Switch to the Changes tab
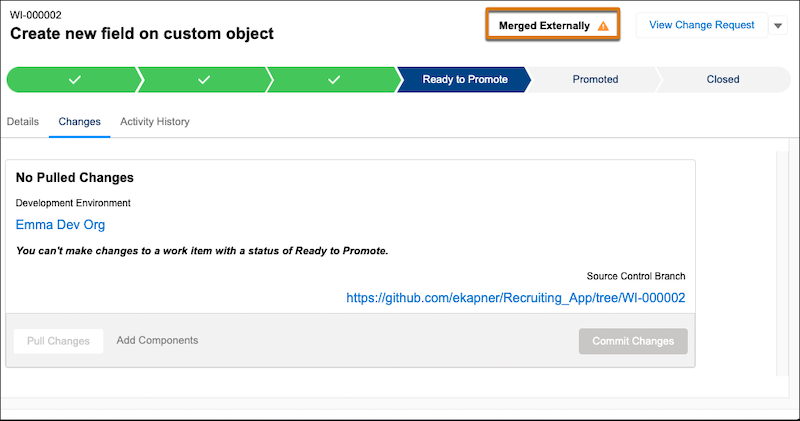800x421 pixels. click(80, 121)
